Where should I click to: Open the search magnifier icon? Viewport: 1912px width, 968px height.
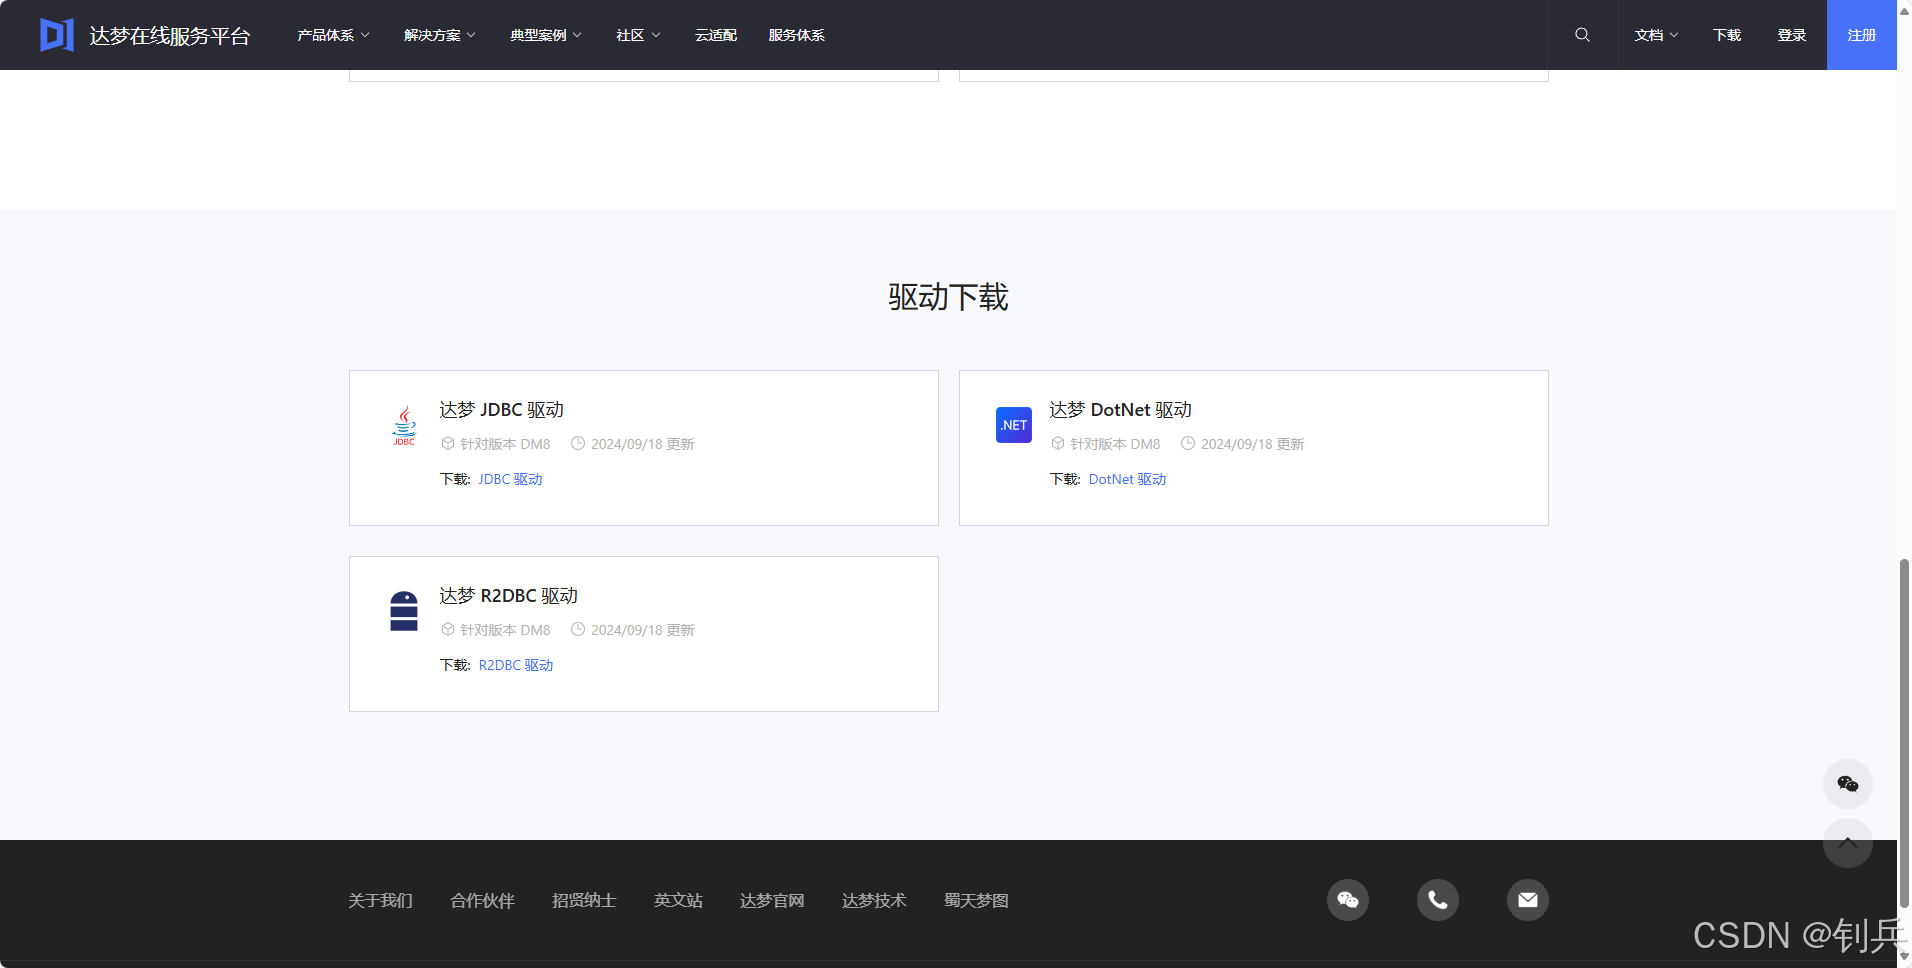point(1582,34)
